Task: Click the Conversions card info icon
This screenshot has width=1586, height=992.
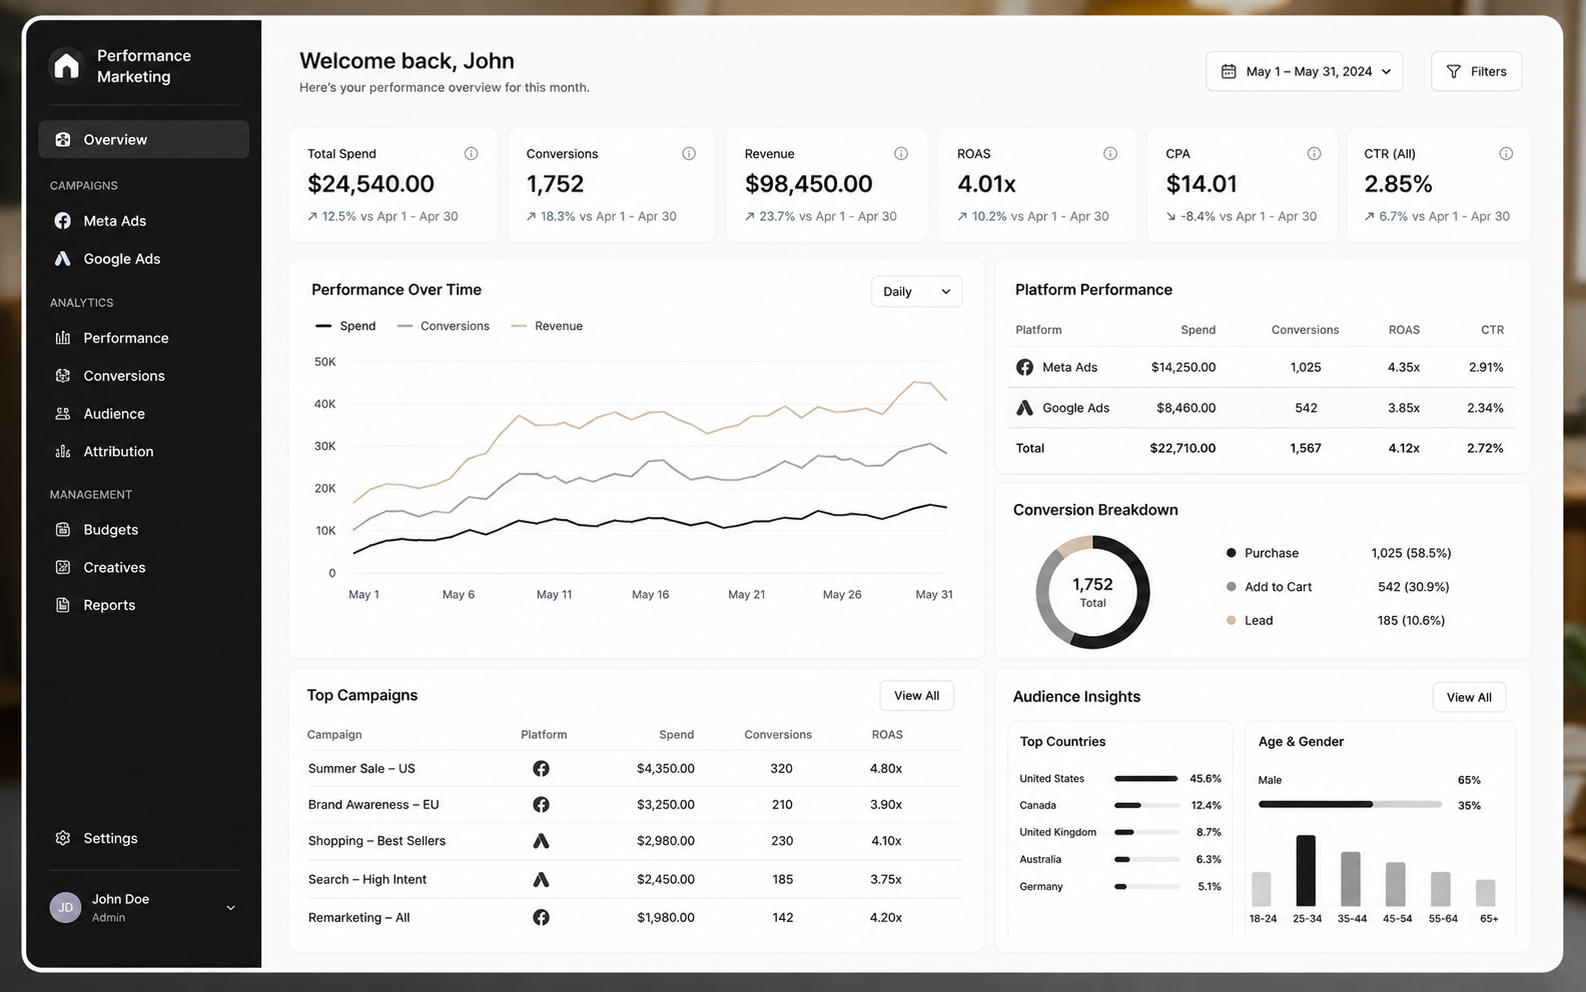Action: pyautogui.click(x=689, y=154)
